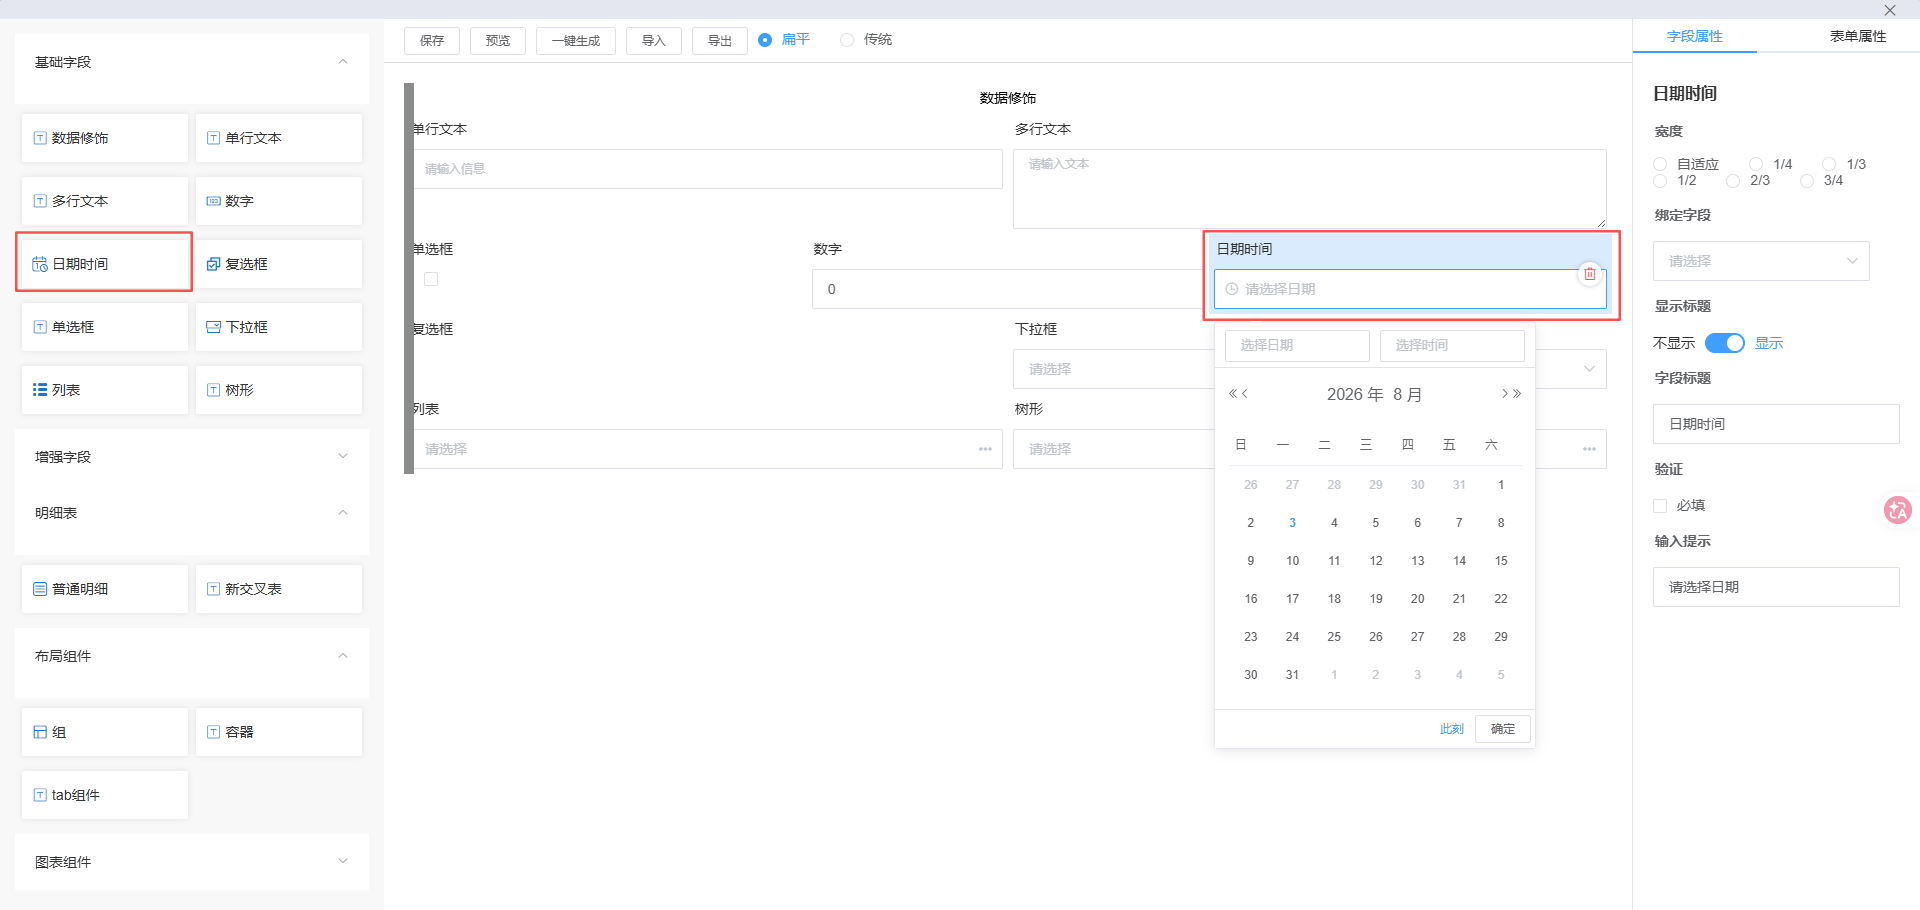The height and width of the screenshot is (910, 1920).
Task: Confirm date selection with 确定 button
Action: 1503,729
